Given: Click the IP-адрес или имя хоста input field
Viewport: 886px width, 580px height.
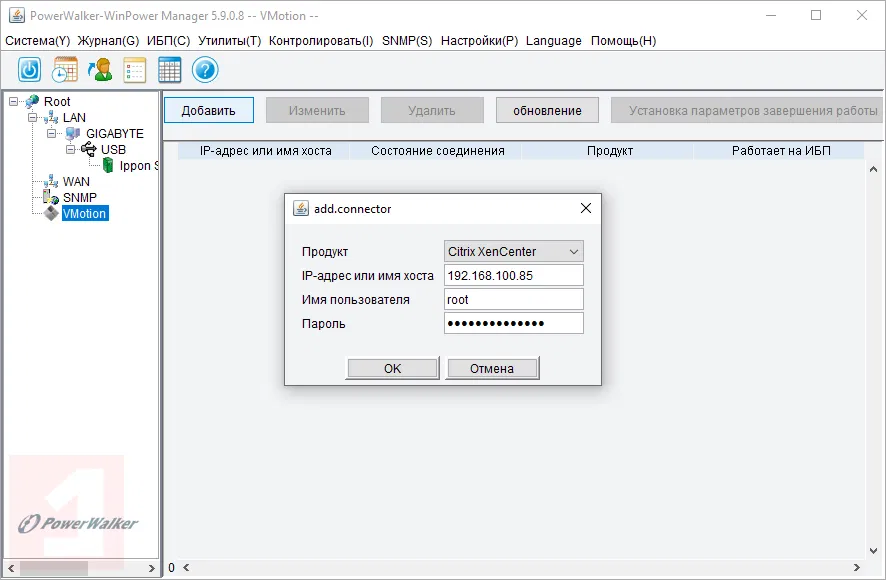Looking at the screenshot, I should point(514,275).
